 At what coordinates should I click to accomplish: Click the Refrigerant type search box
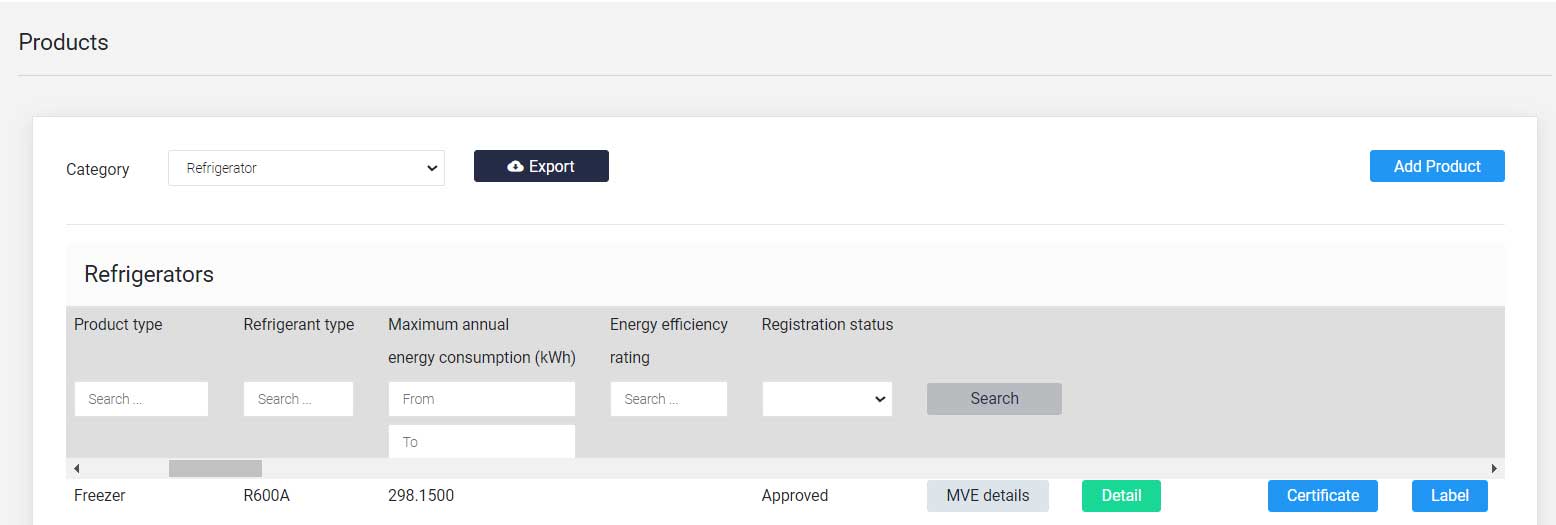[x=298, y=399]
